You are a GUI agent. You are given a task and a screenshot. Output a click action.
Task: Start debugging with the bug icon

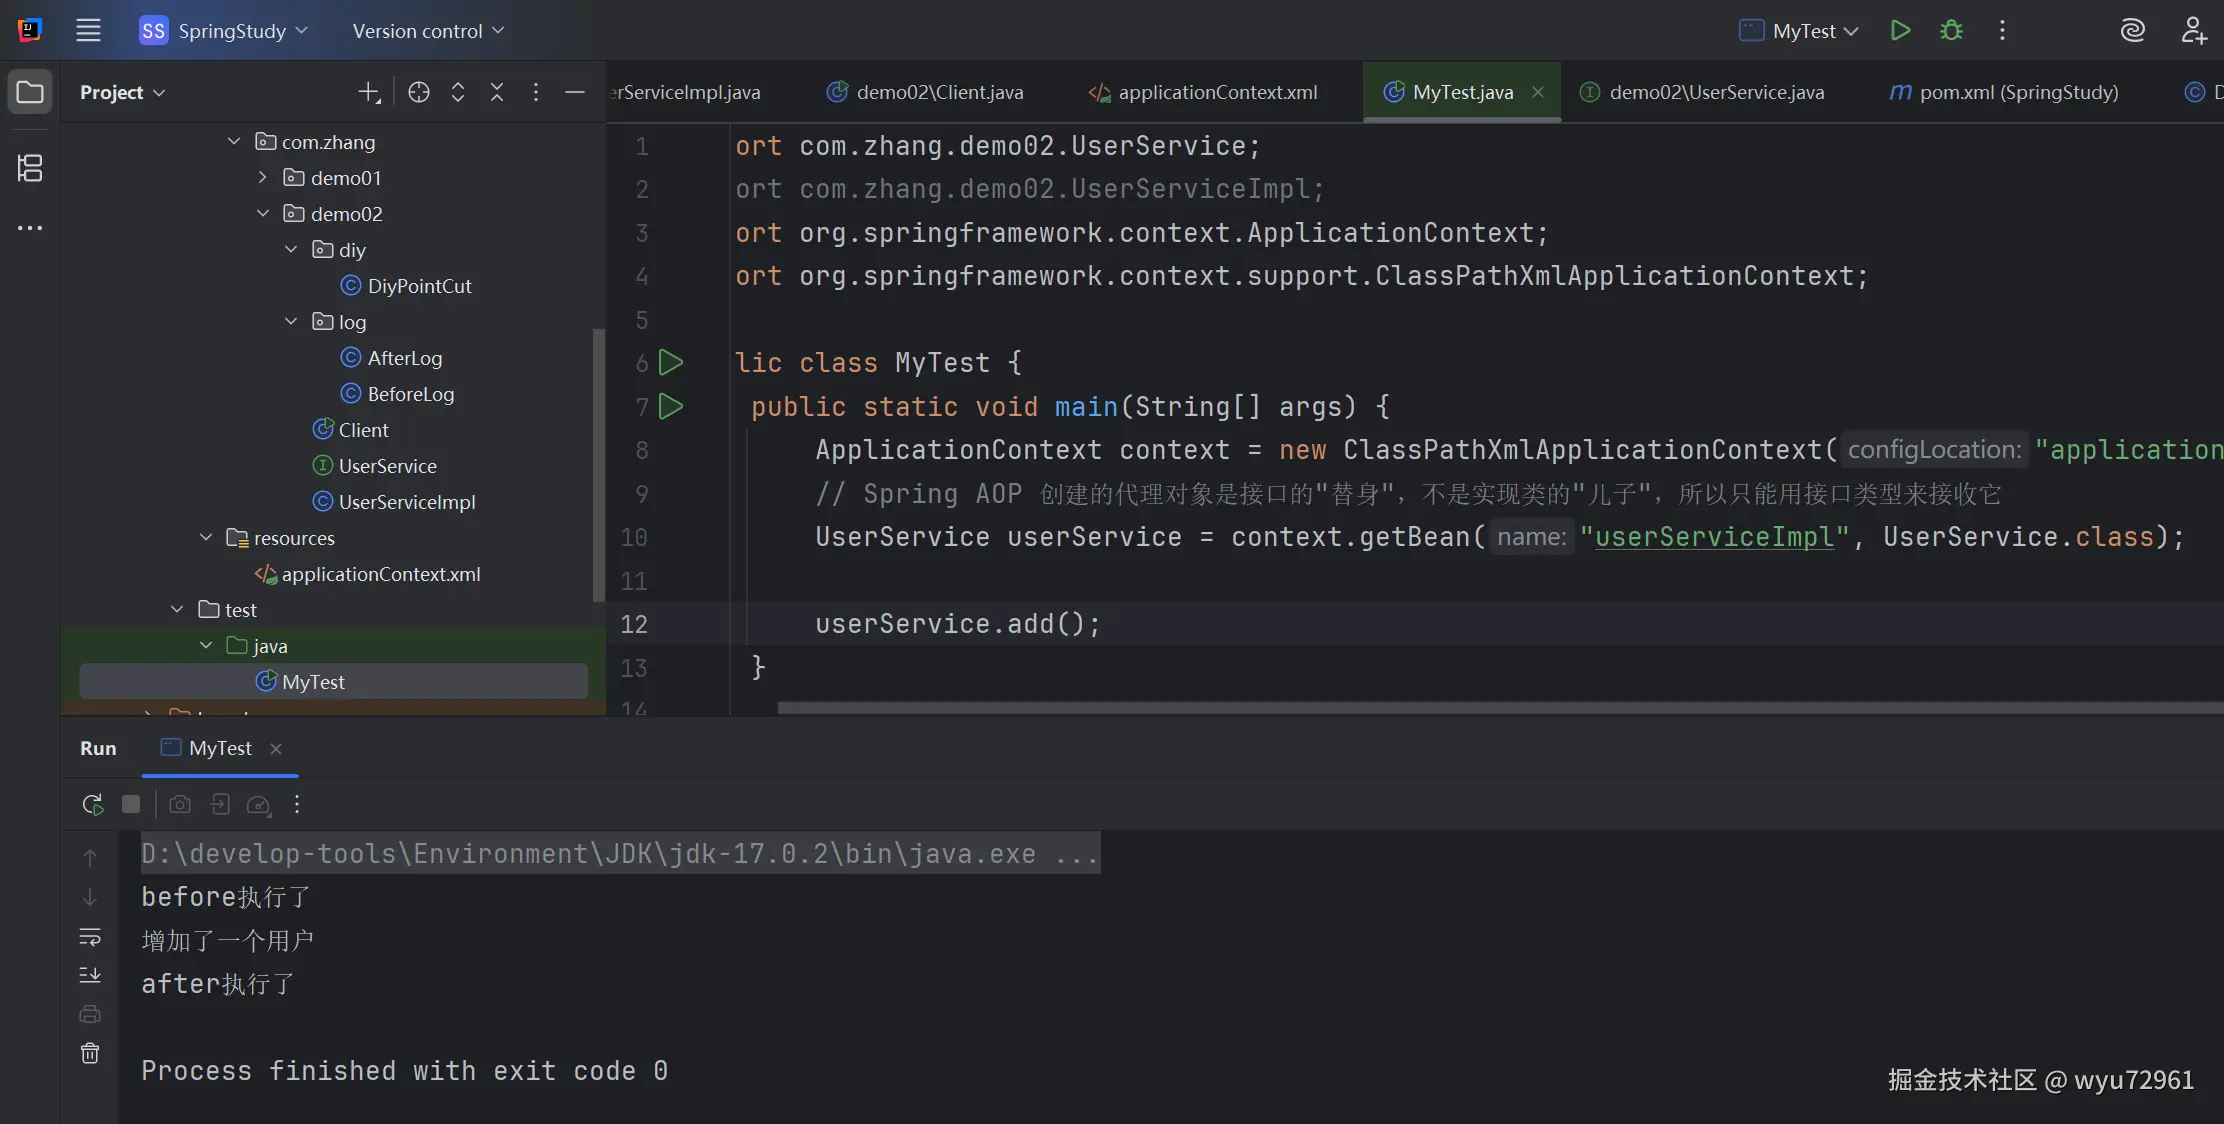(x=1951, y=31)
